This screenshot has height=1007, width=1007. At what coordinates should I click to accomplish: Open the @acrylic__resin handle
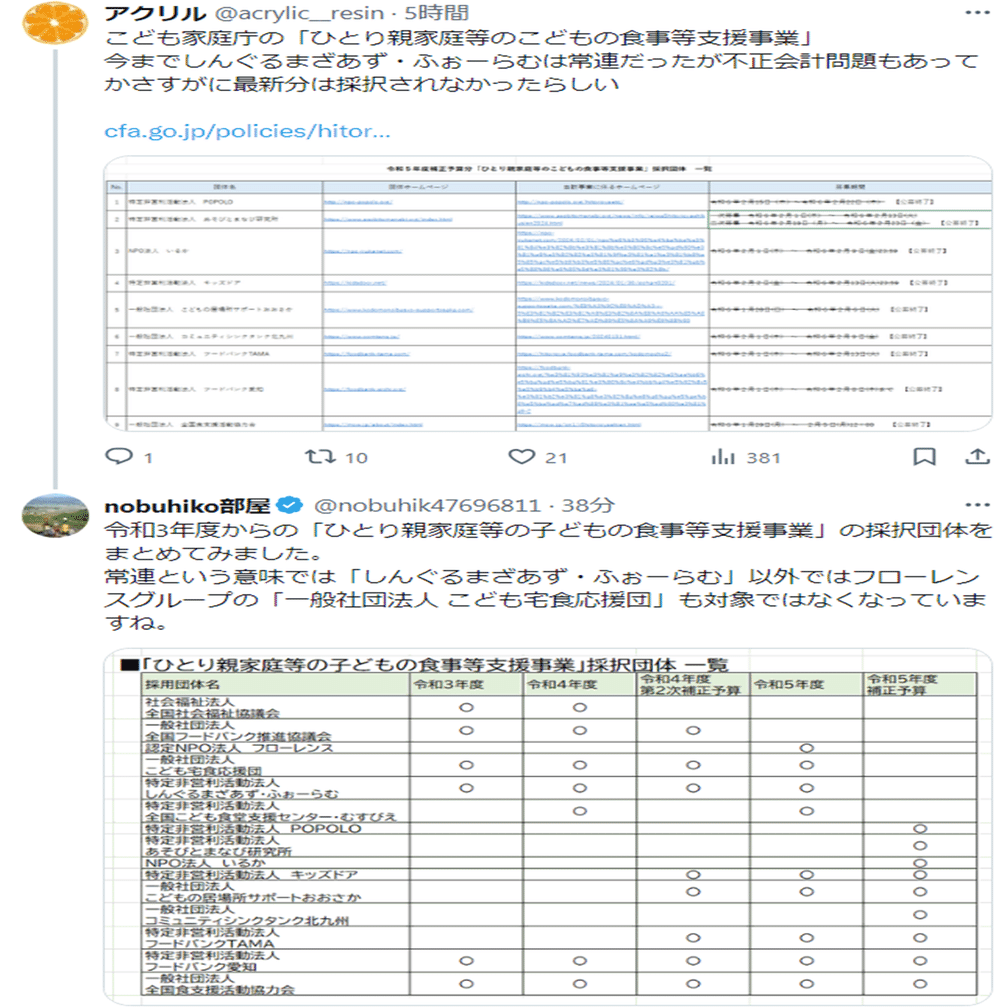[x=299, y=13]
